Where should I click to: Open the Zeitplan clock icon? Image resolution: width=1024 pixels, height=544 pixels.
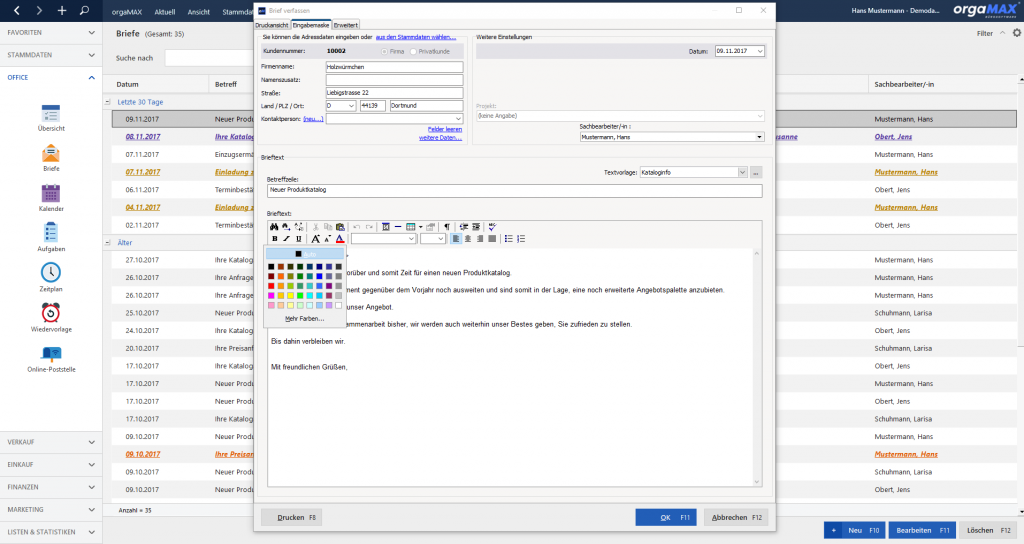51,278
